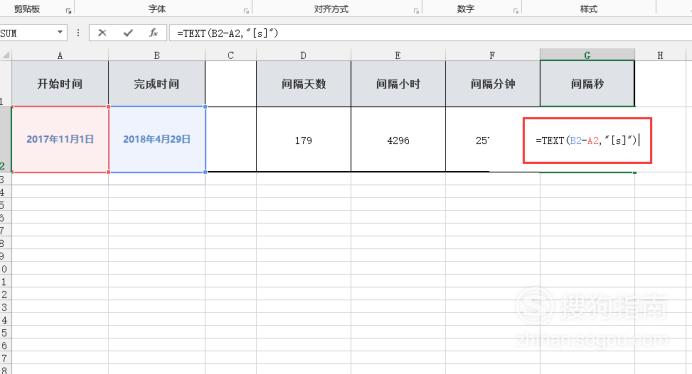Click the Select All corner triangle
This screenshot has height=374, width=692.
pos(6,55)
